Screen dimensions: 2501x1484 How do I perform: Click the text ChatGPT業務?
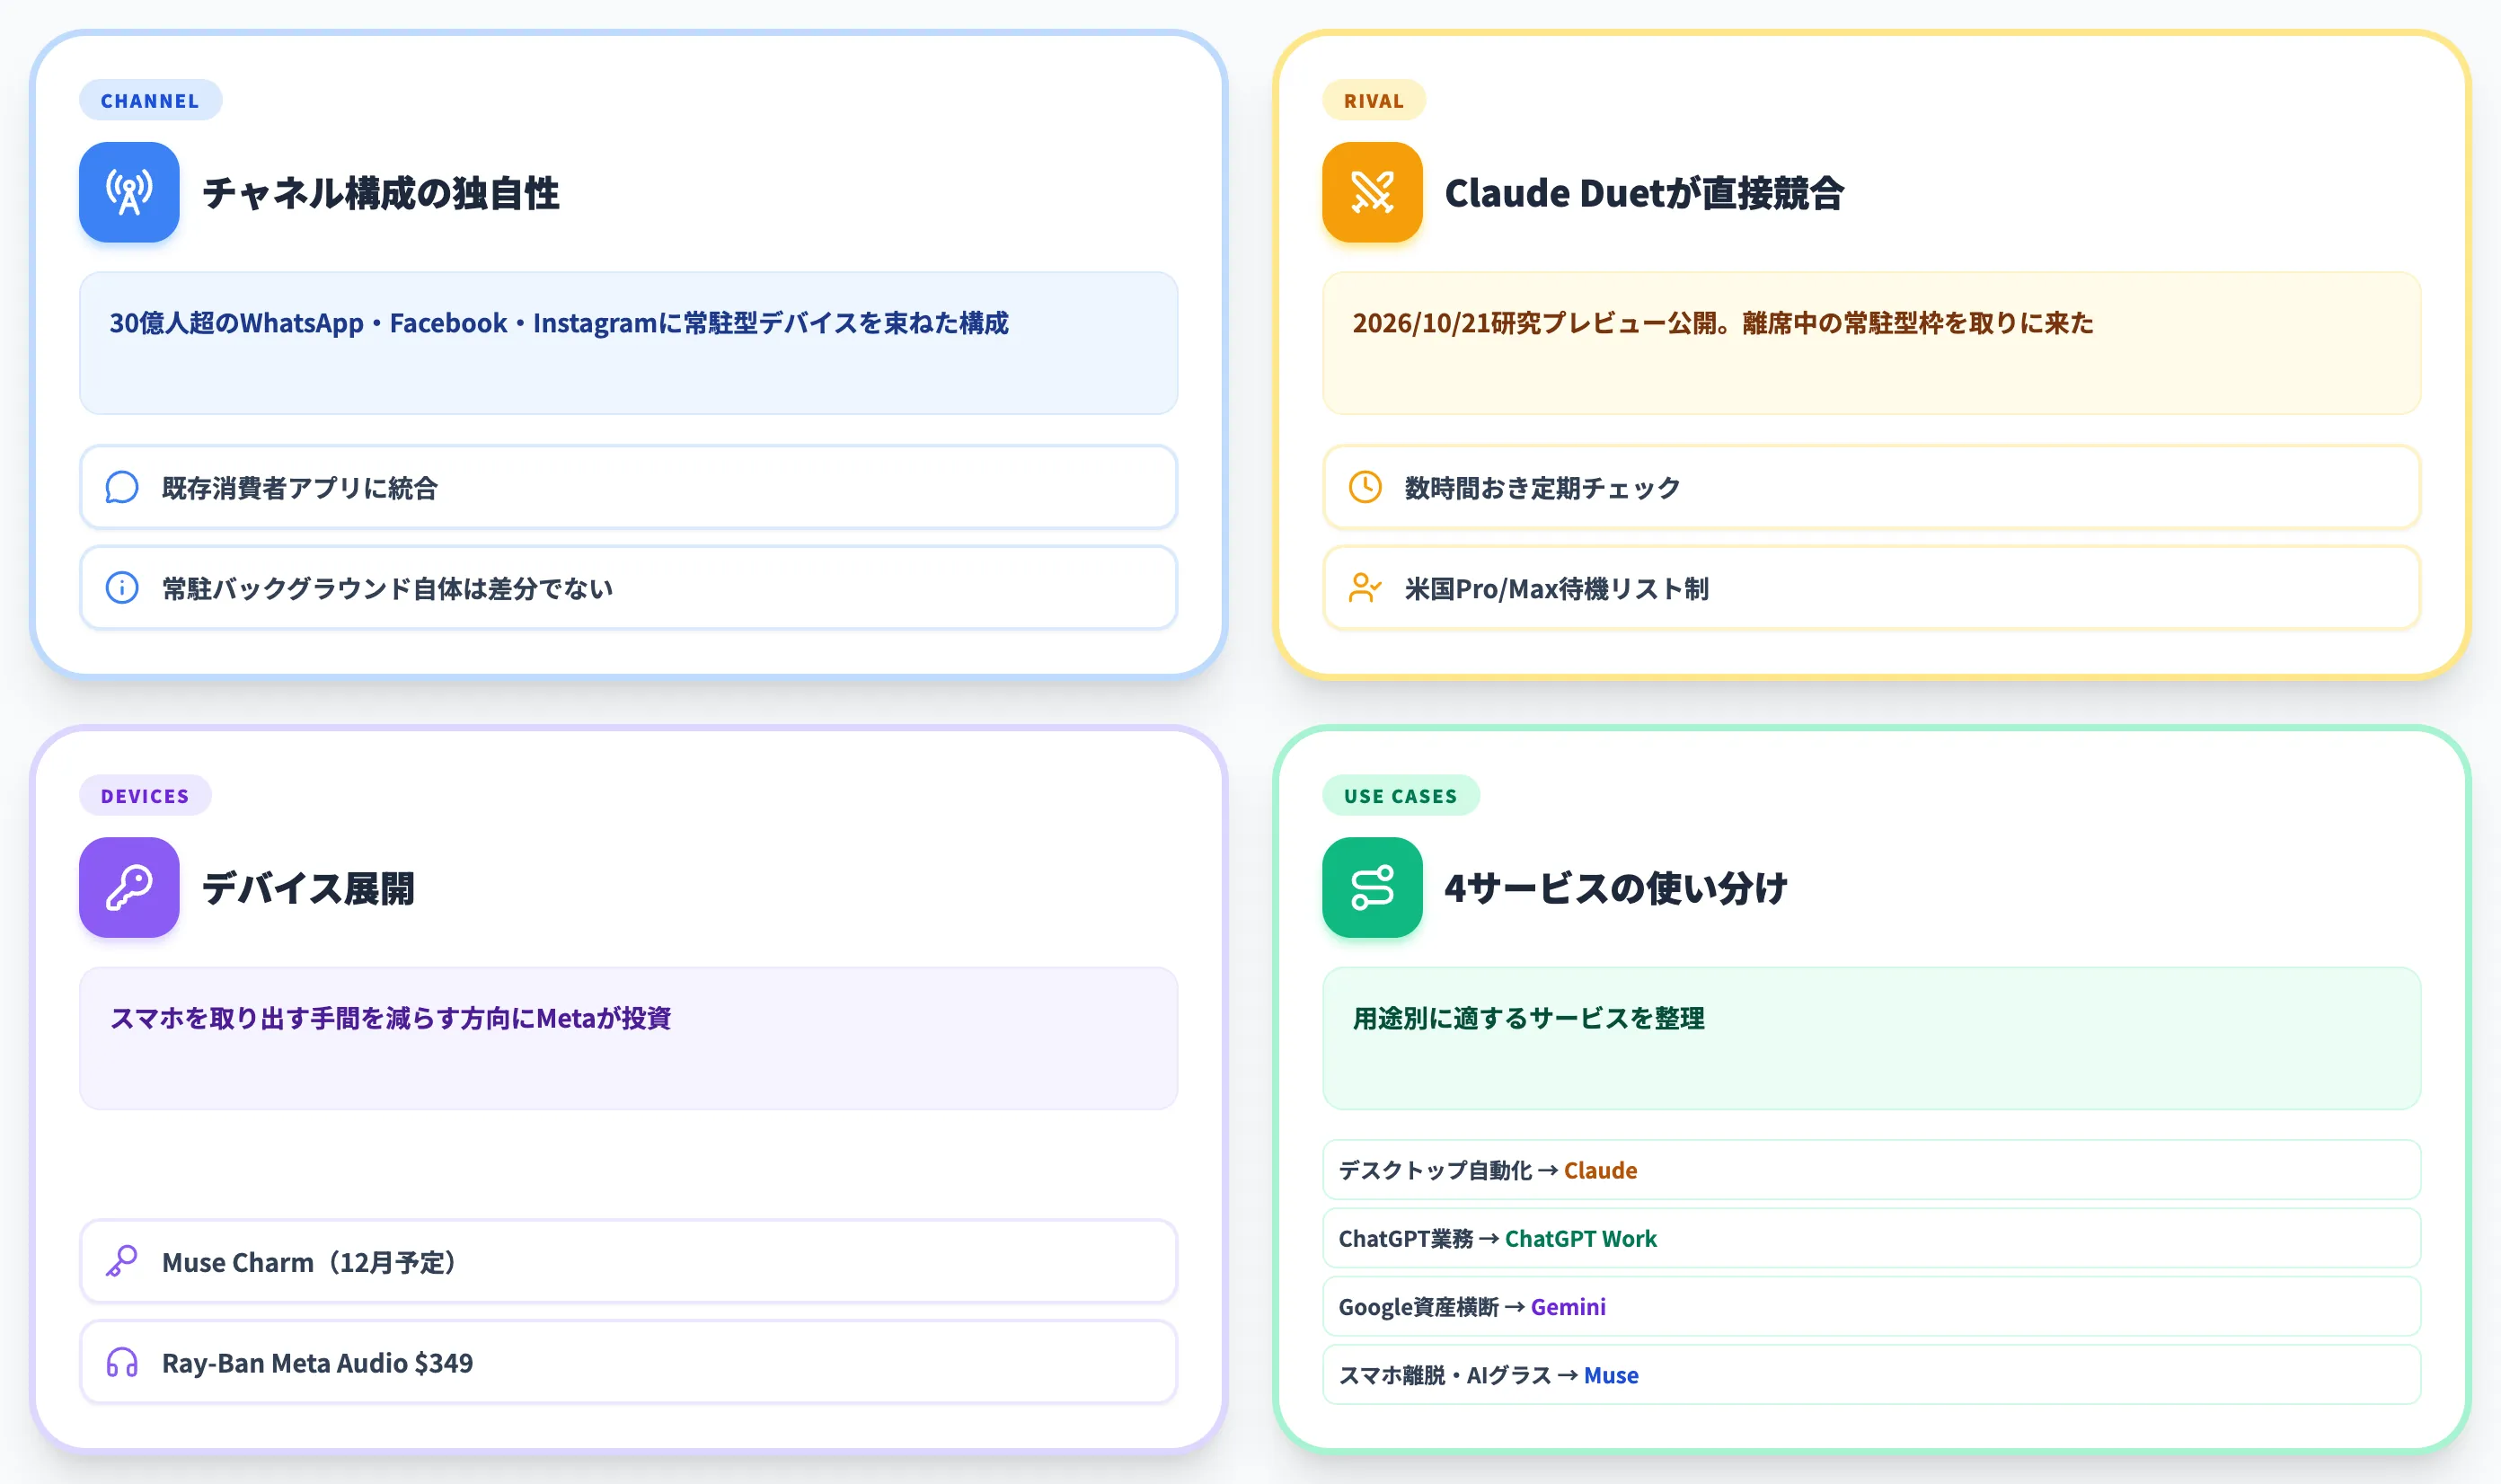tap(1406, 1238)
